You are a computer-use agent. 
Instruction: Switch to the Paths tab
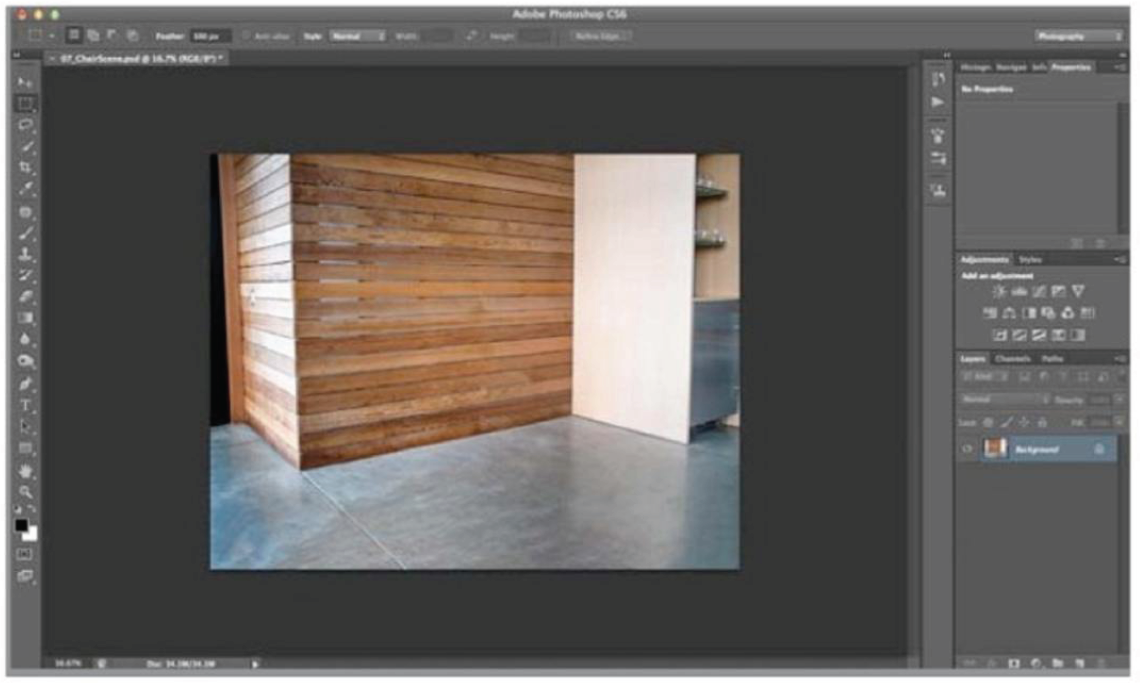point(1053,359)
